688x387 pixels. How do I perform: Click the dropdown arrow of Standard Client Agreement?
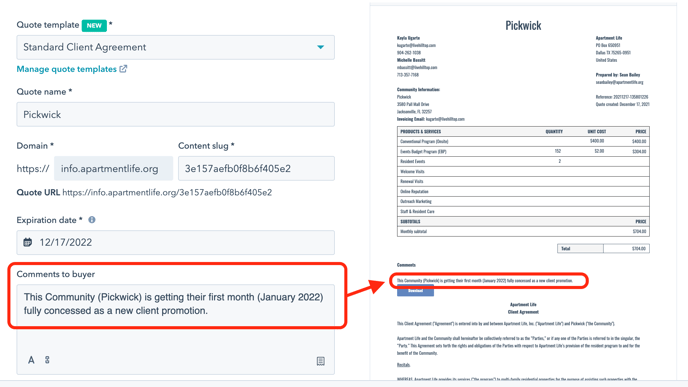[321, 47]
